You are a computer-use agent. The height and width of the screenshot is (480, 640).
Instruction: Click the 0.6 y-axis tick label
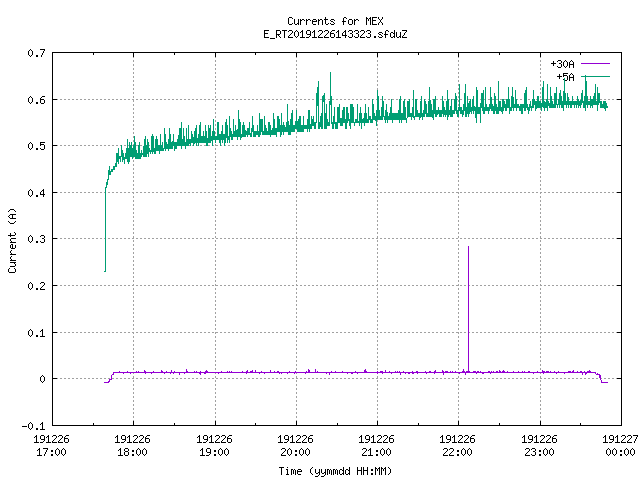[x=36, y=100]
